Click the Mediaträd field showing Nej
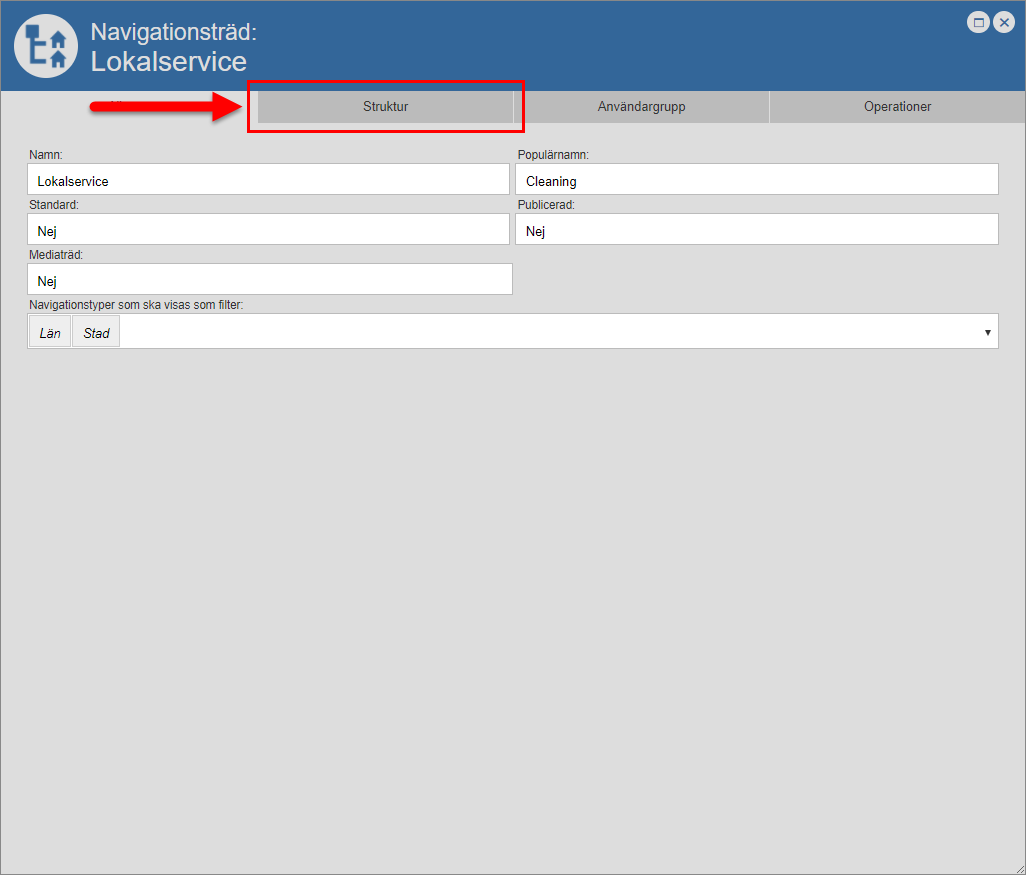 click(x=270, y=280)
